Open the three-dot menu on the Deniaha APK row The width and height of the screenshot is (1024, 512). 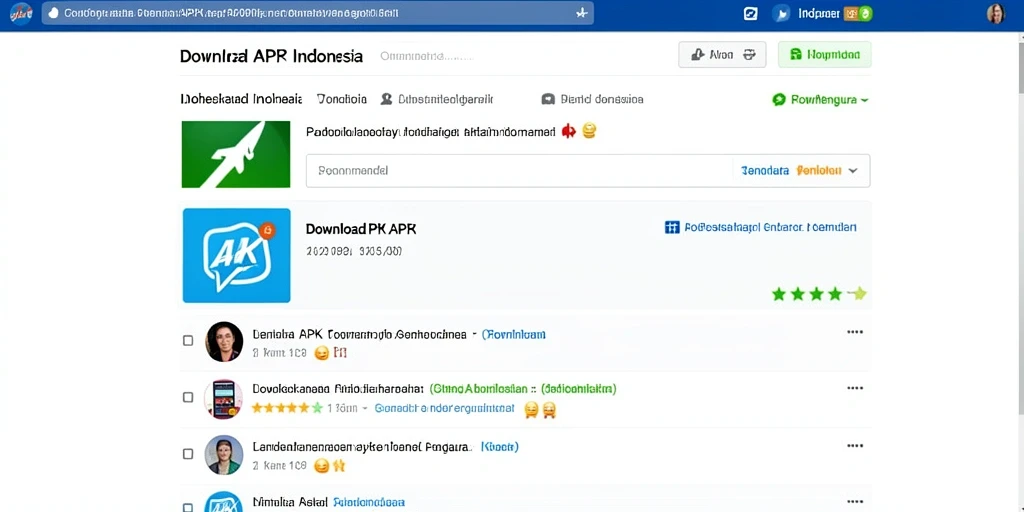[855, 332]
